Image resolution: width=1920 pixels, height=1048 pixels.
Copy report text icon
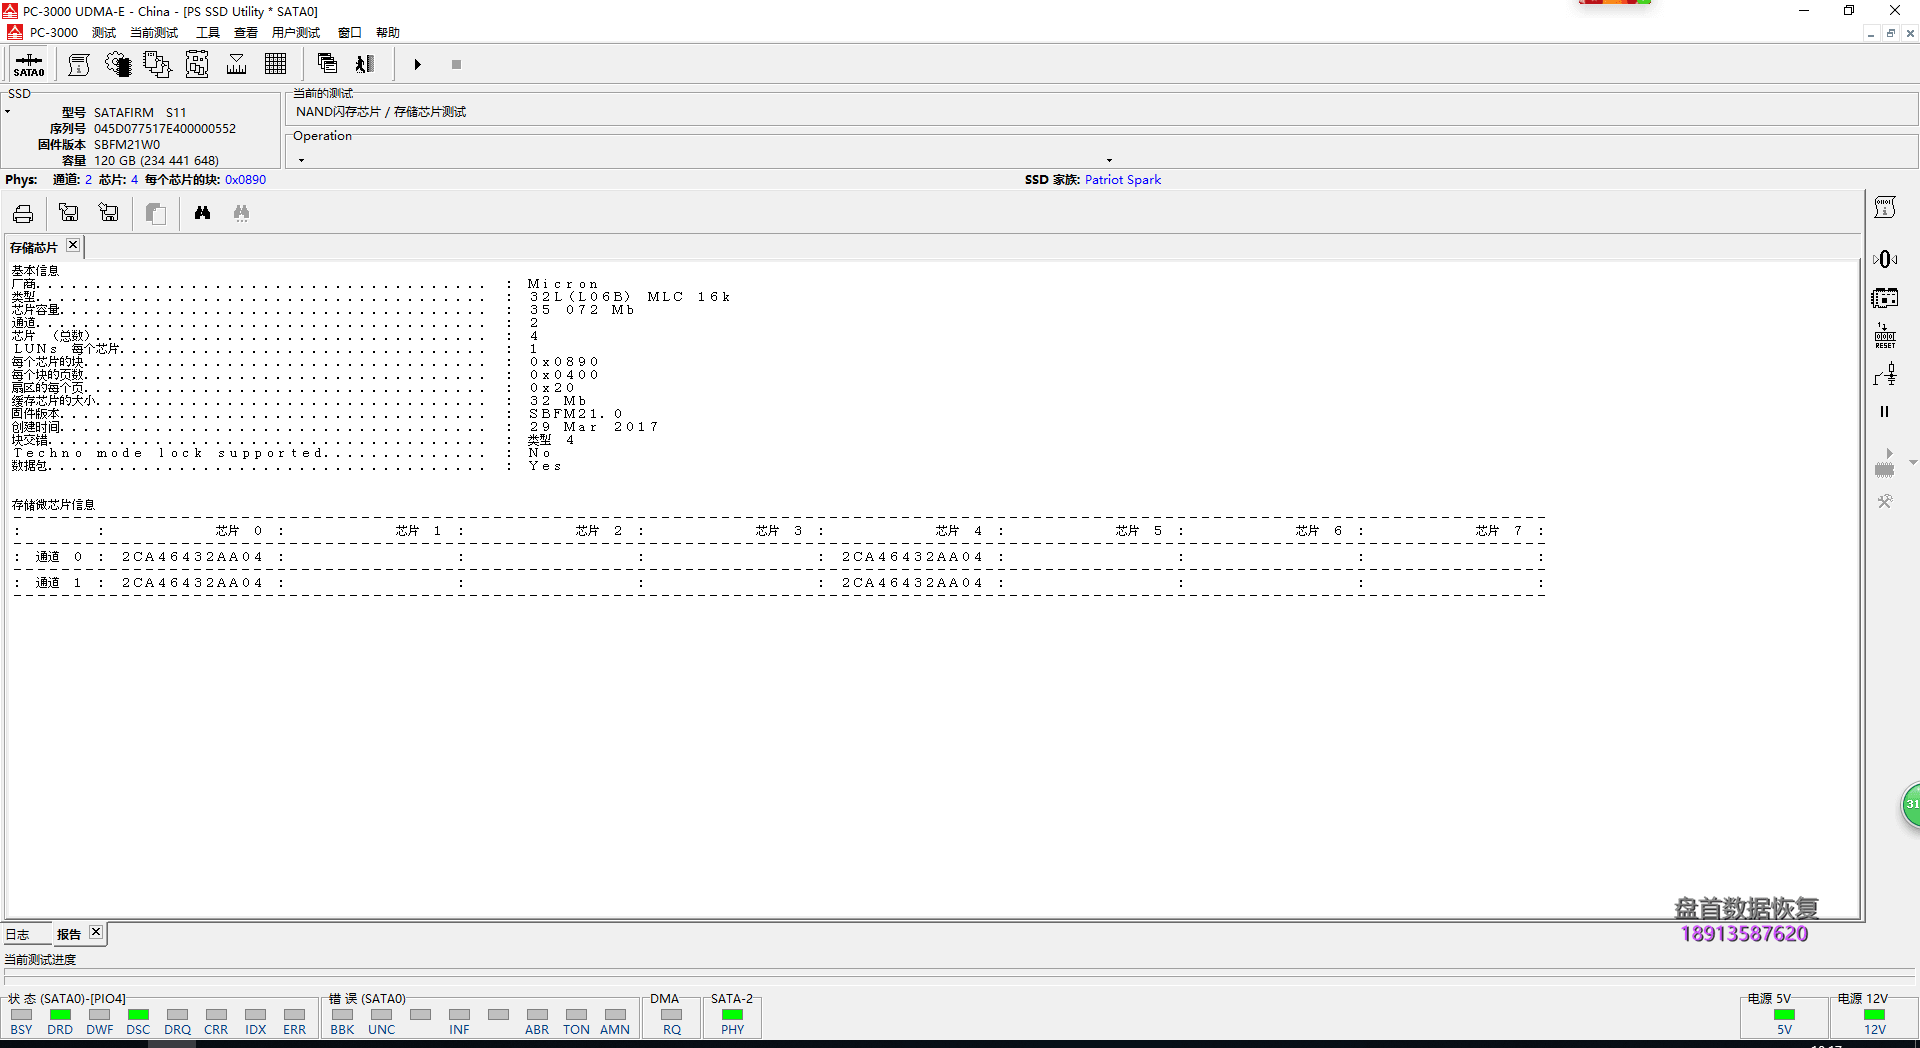[x=156, y=213]
